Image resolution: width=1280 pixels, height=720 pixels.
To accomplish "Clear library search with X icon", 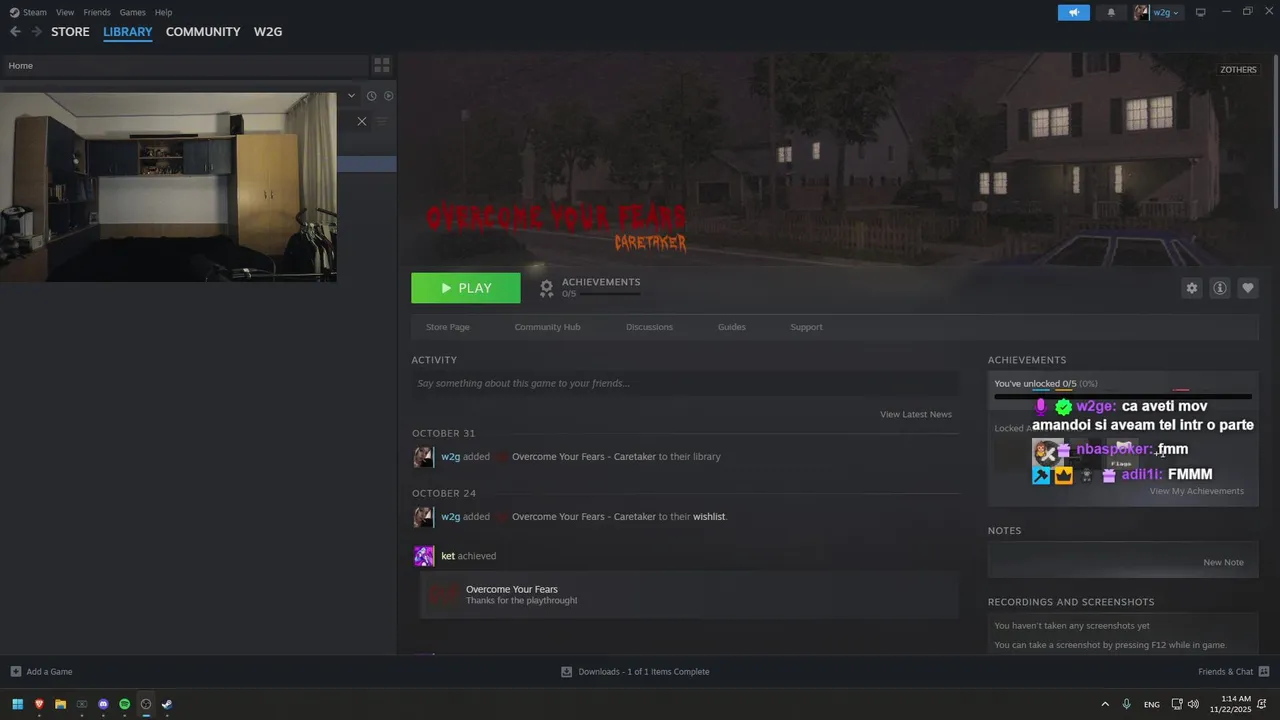I will (x=362, y=121).
